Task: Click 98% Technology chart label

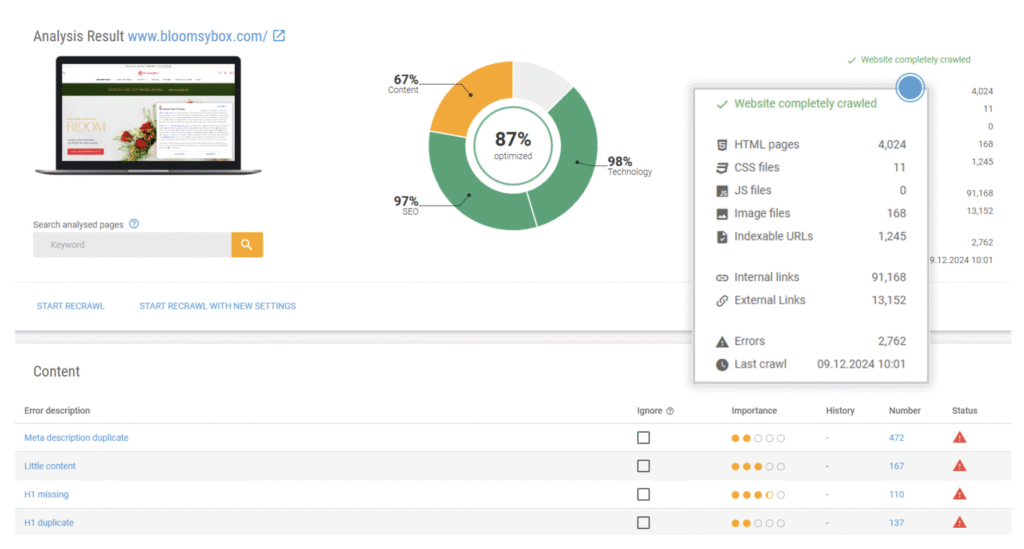Action: 629,166
